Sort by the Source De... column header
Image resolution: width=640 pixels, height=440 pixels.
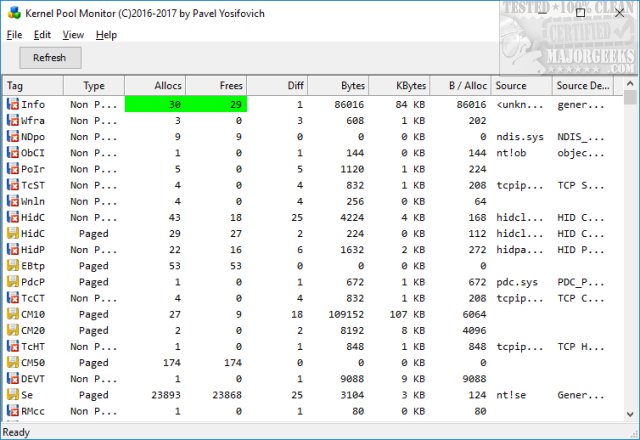tap(583, 86)
